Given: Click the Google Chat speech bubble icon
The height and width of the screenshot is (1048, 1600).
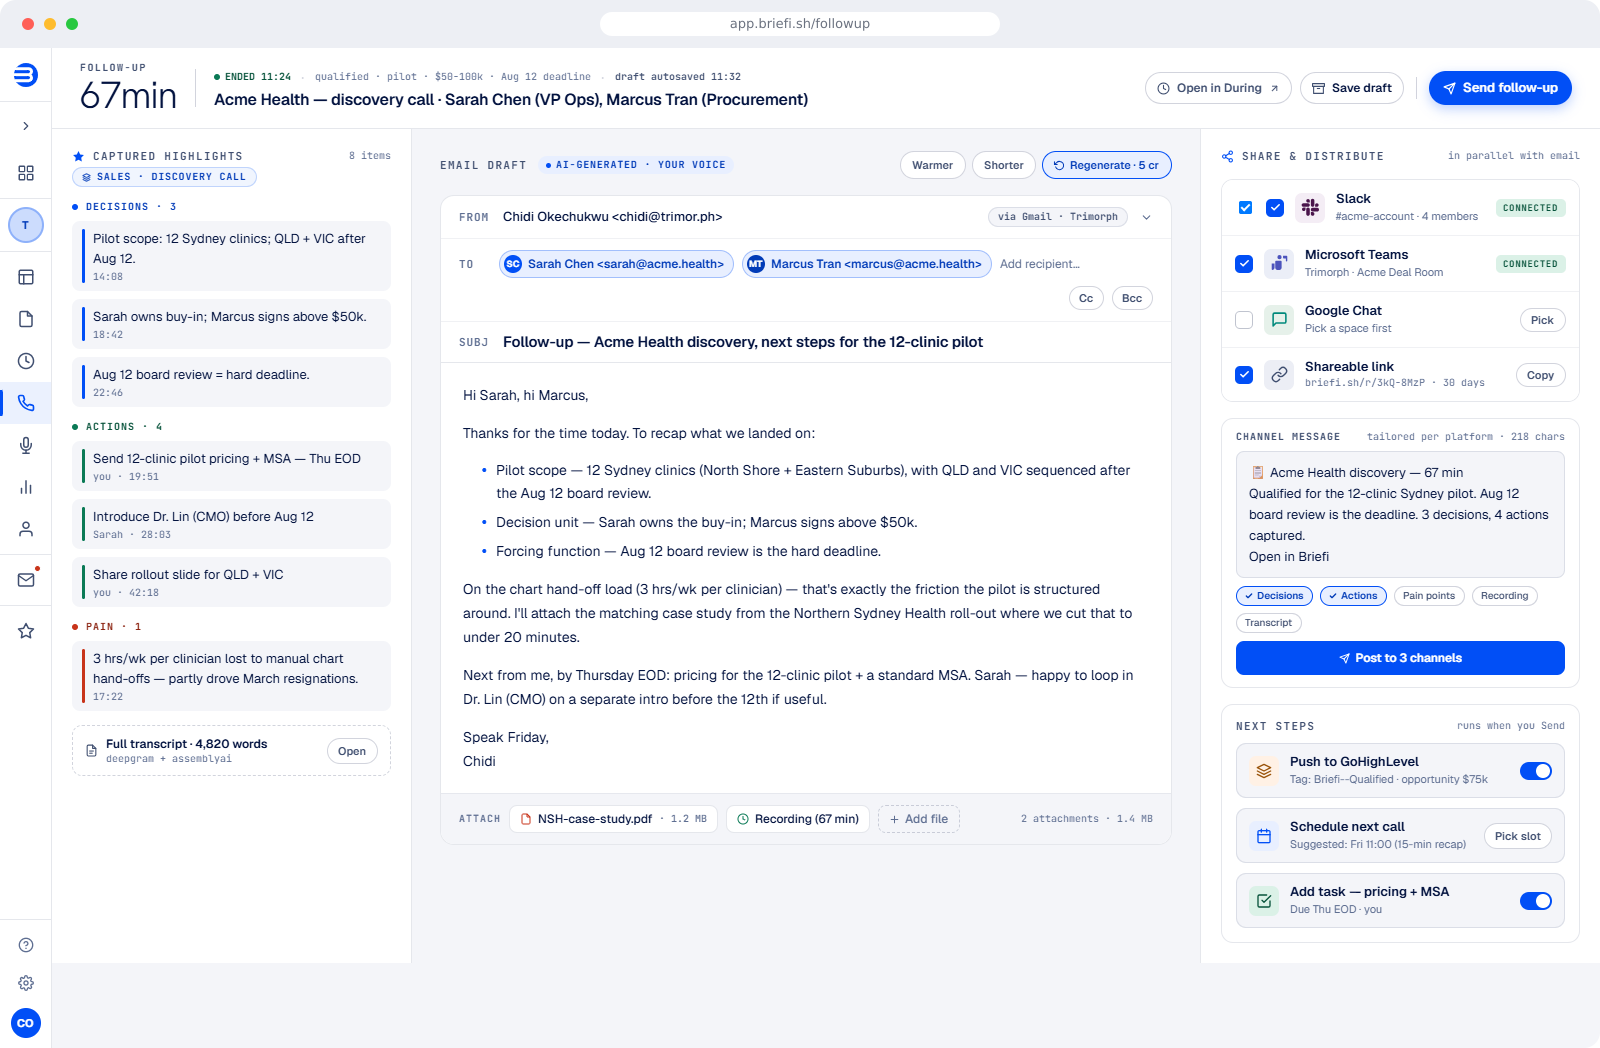Looking at the screenshot, I should [1279, 320].
